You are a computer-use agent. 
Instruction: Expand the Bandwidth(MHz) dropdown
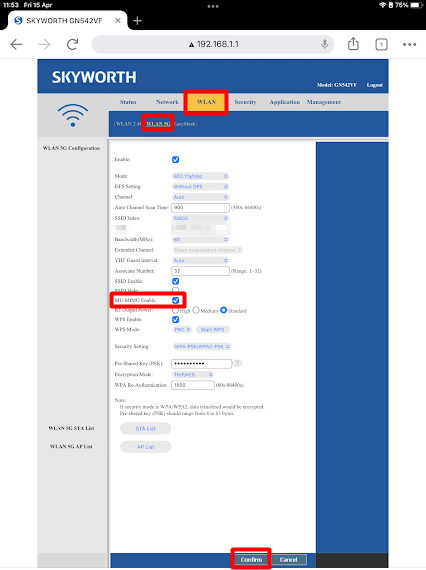[200, 240]
